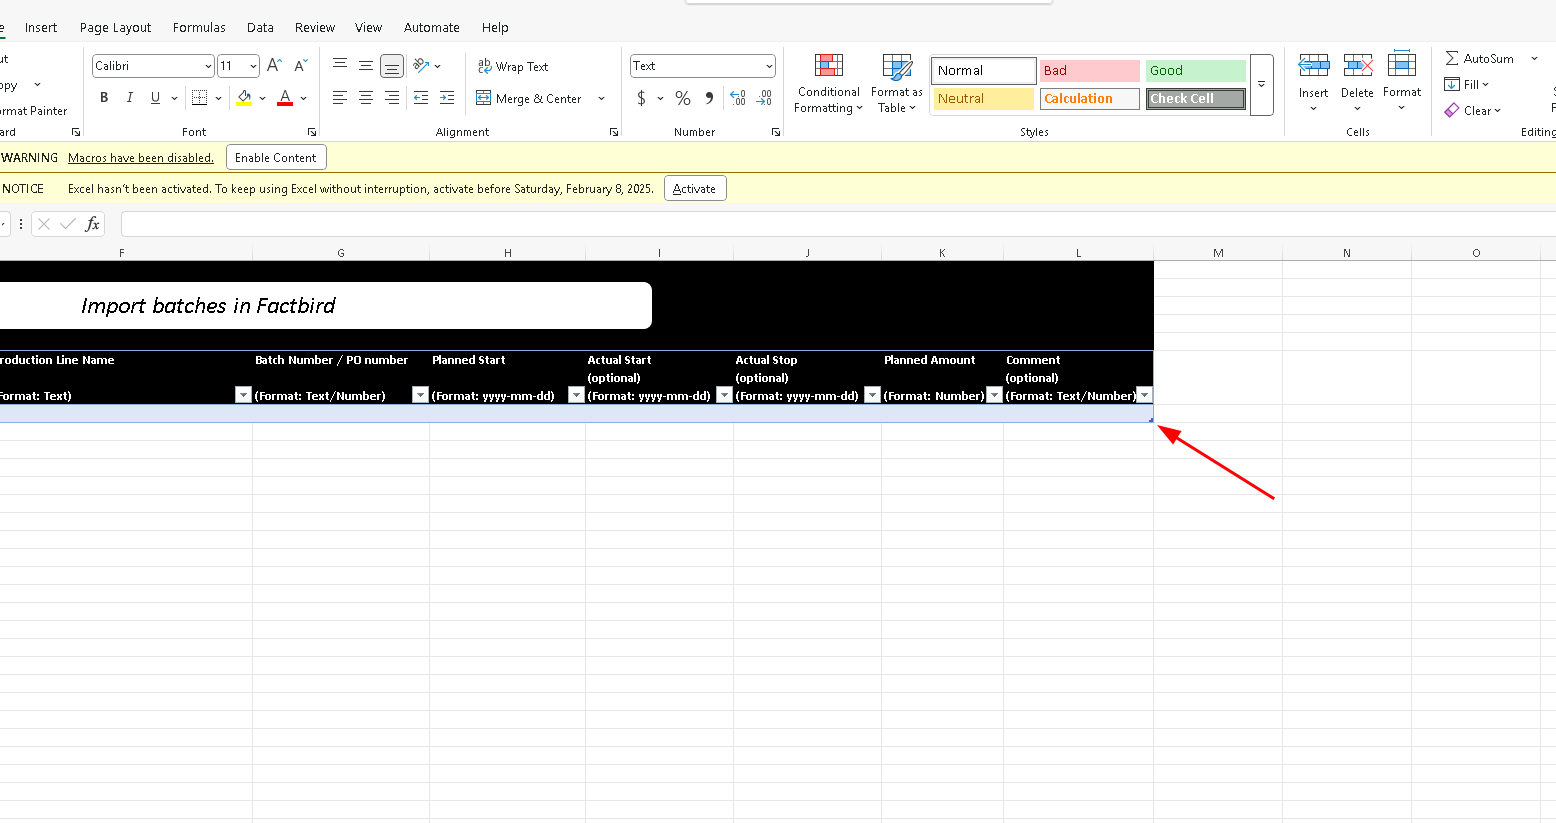This screenshot has width=1556, height=823.
Task: Apply the Good cell style
Action: (1196, 71)
